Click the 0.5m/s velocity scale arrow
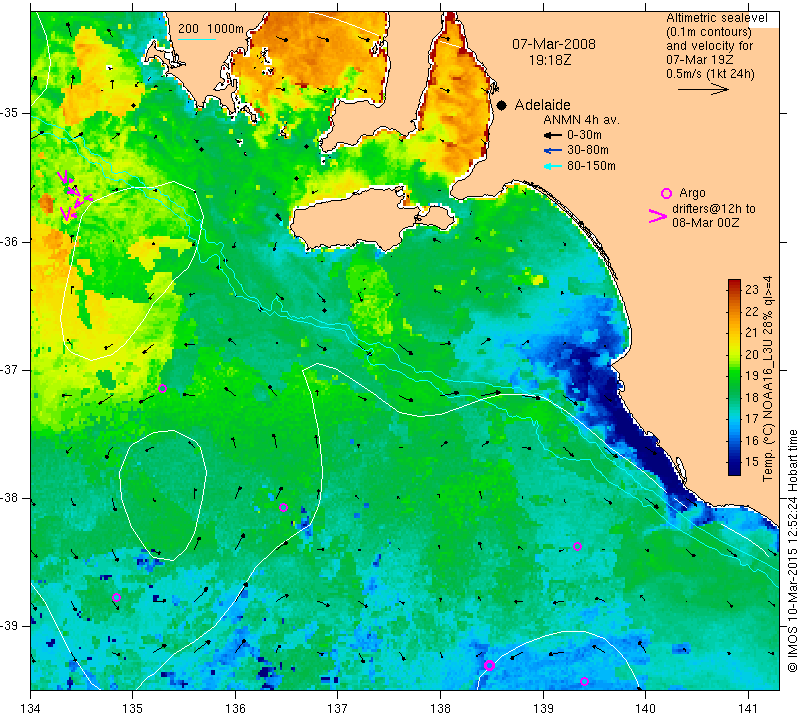800x720 pixels. coord(703,89)
